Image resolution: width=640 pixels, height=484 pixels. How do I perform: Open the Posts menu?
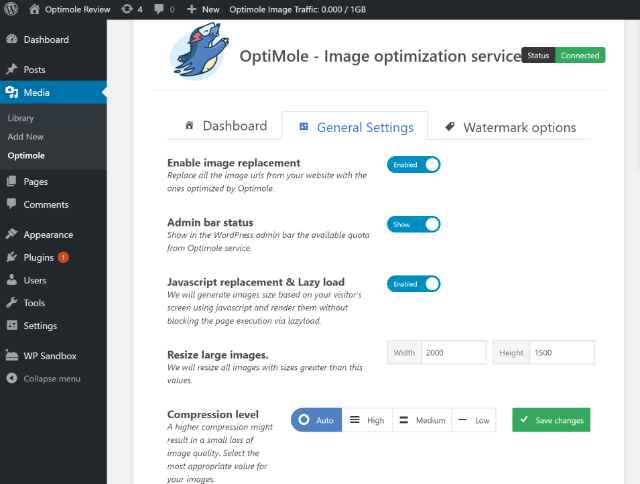[53, 69]
